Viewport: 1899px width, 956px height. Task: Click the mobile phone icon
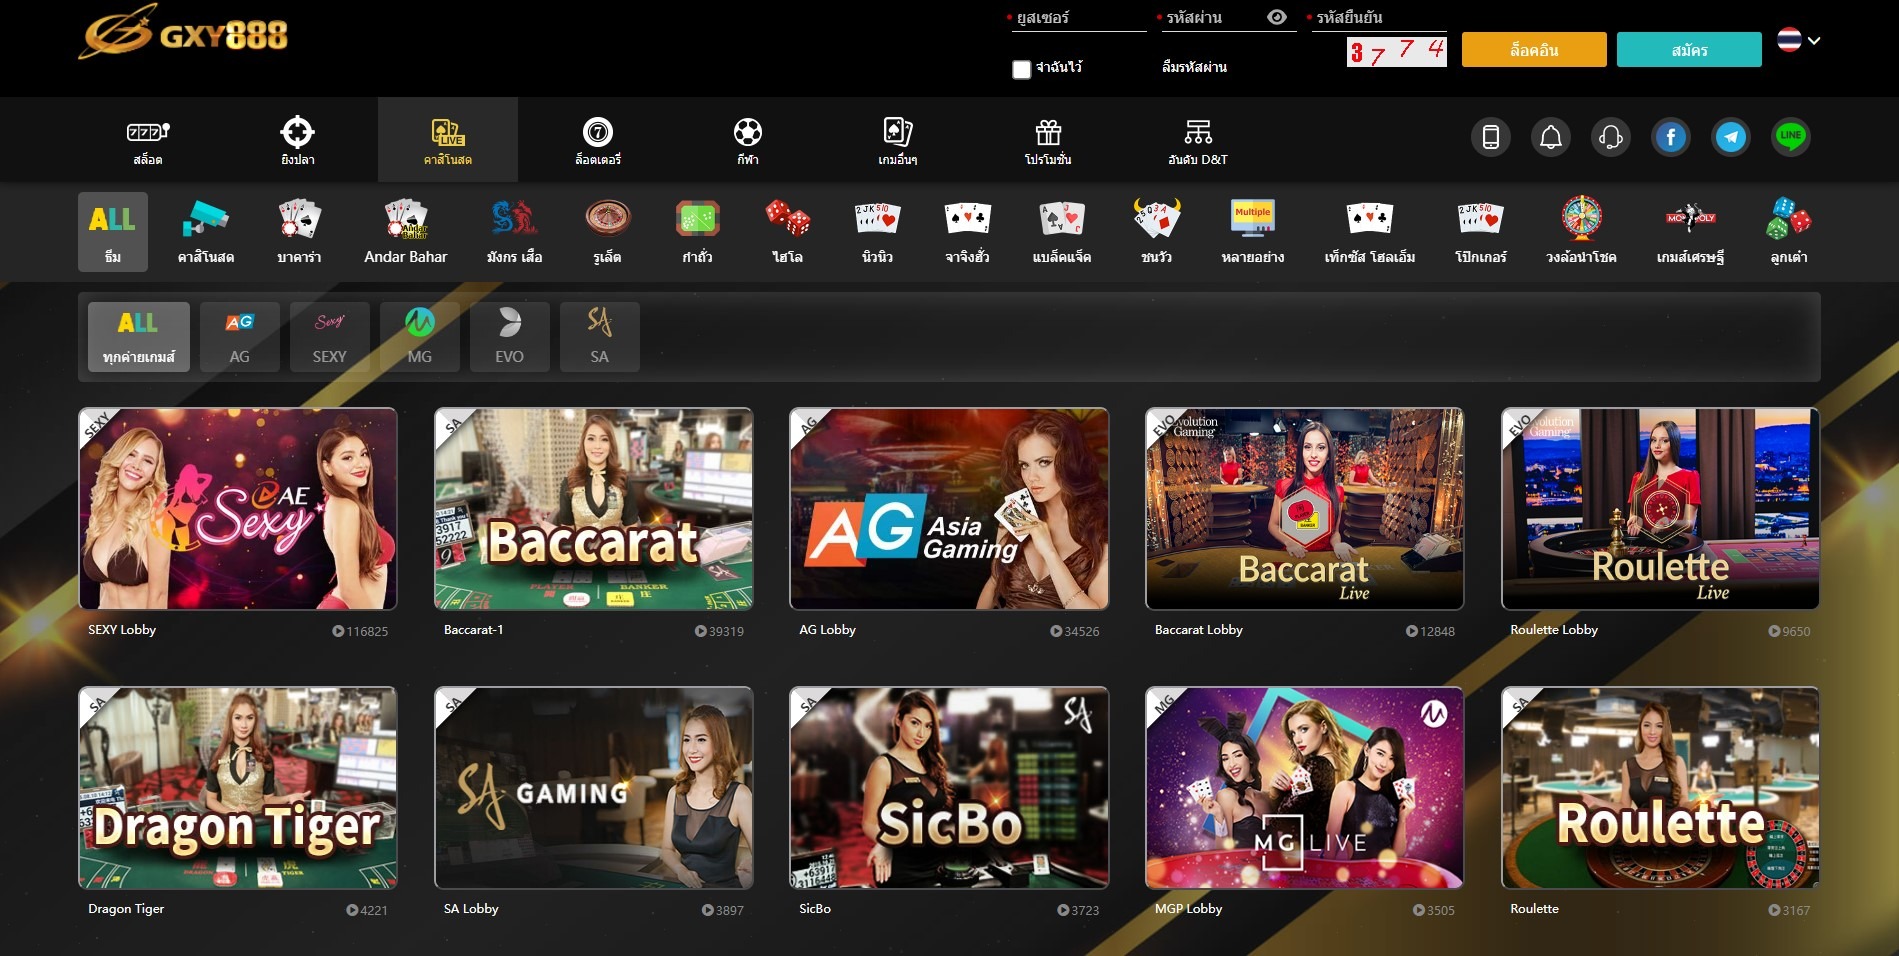(x=1491, y=137)
